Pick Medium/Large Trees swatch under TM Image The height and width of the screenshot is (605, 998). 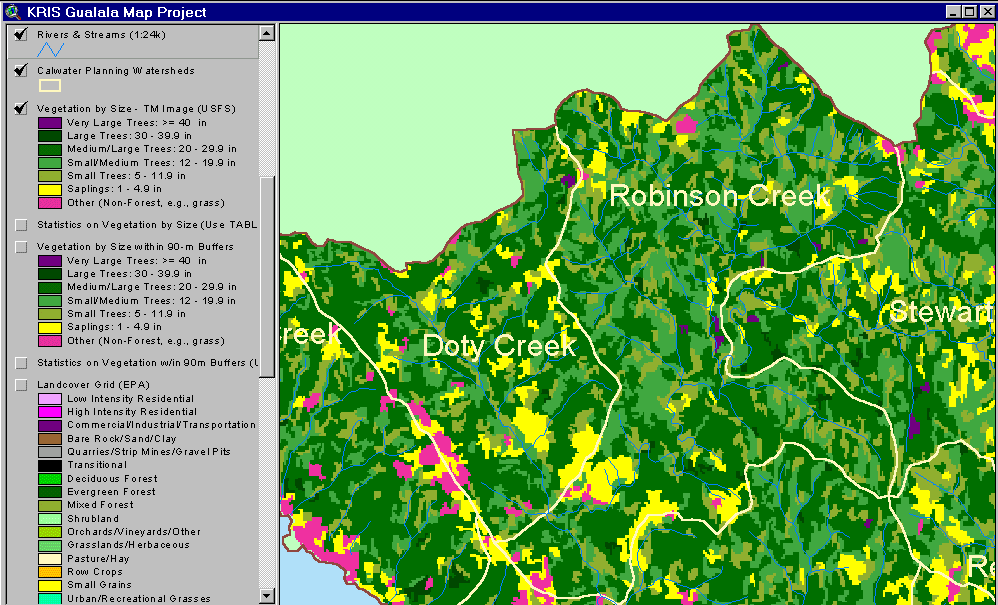click(50, 150)
